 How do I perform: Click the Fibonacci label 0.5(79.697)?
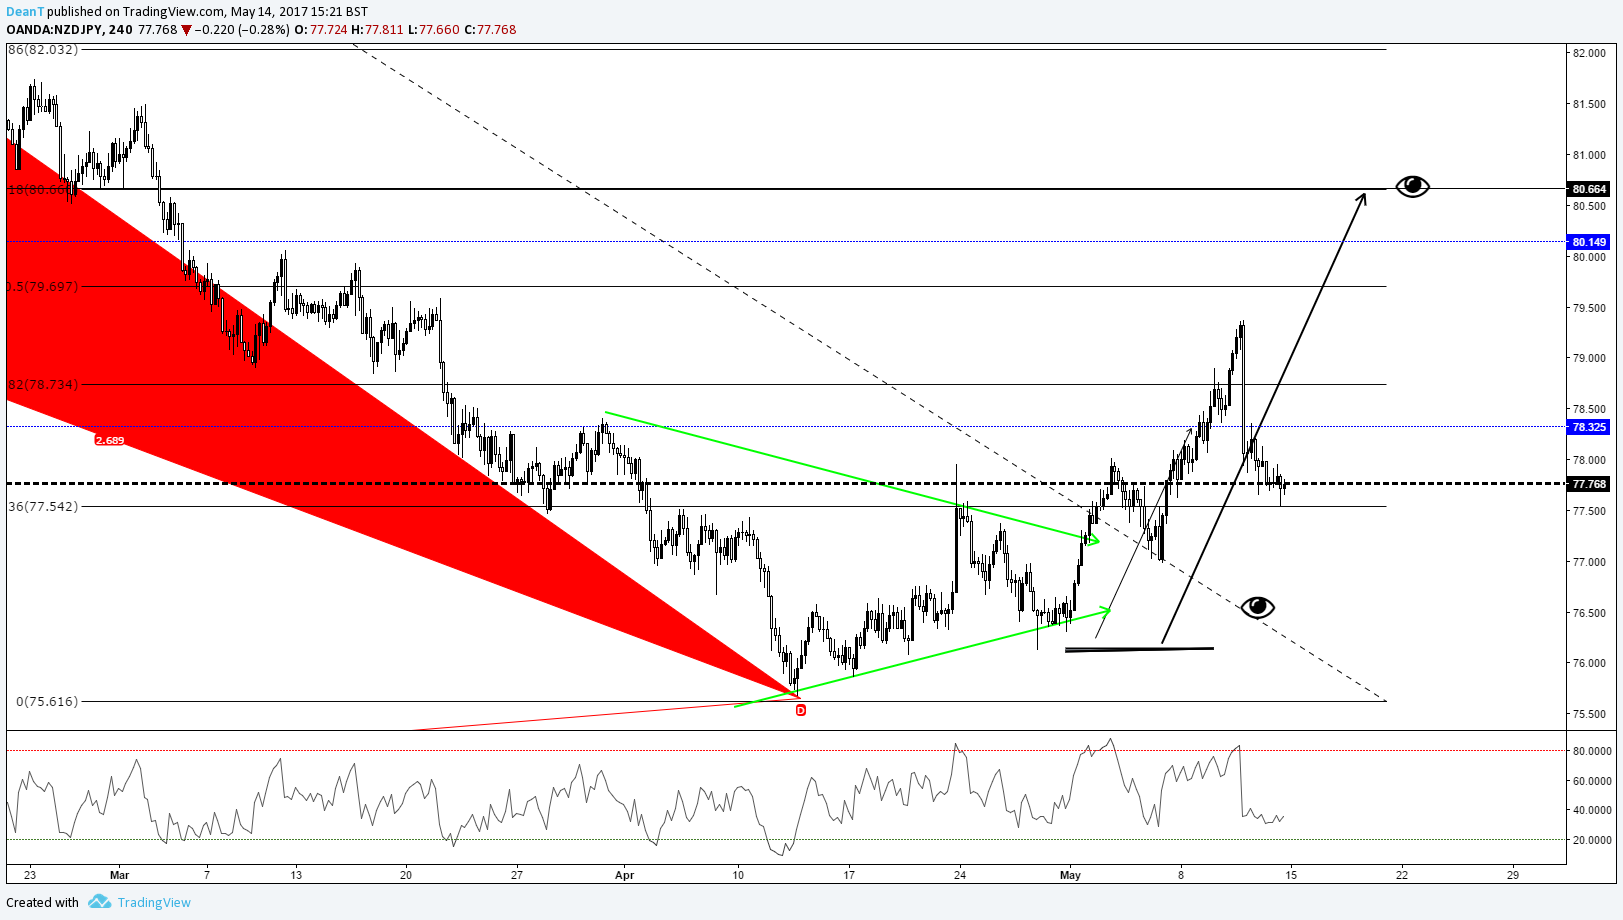point(42,286)
